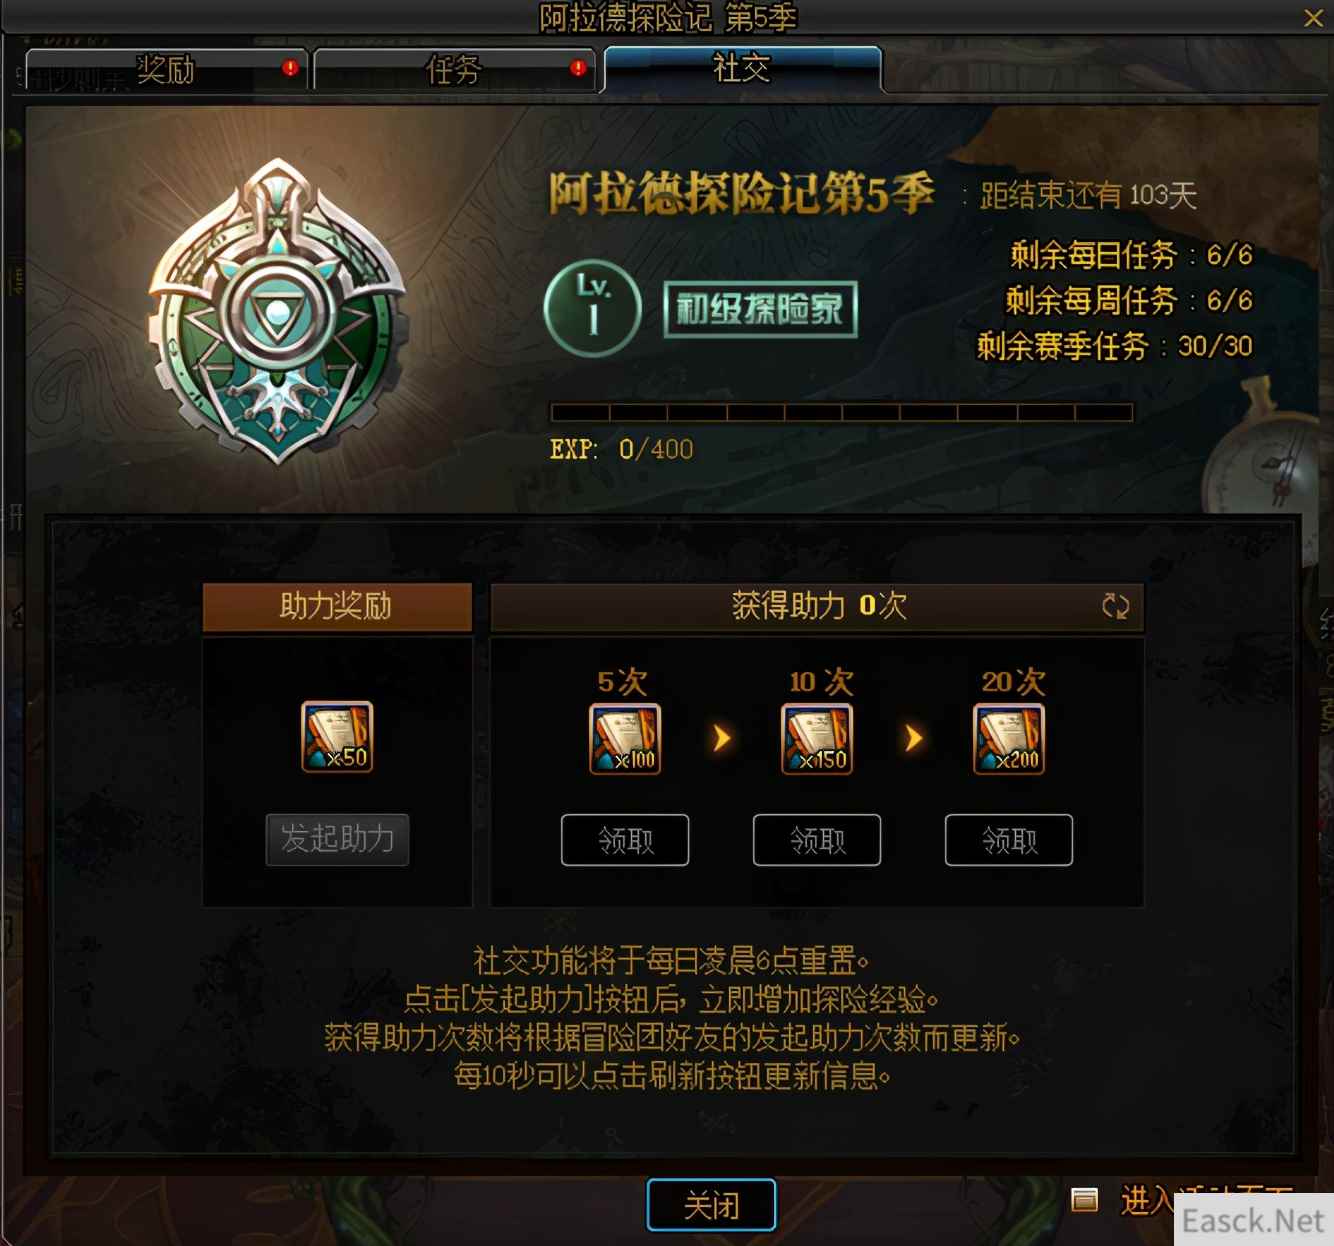Claim the 5次 reward with 领取
1334x1246 pixels.
click(x=625, y=840)
